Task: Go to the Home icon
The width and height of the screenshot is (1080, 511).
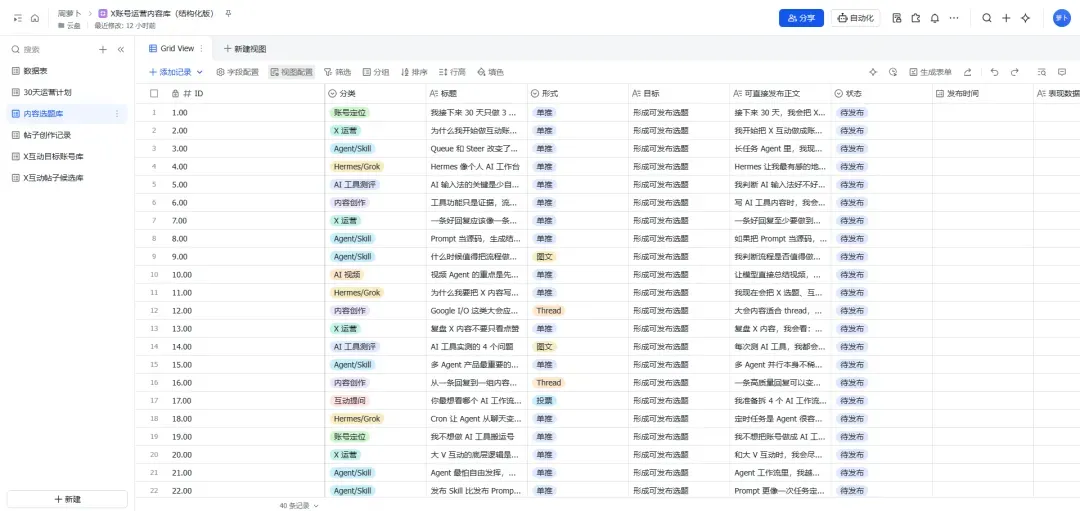Action: [x=35, y=18]
